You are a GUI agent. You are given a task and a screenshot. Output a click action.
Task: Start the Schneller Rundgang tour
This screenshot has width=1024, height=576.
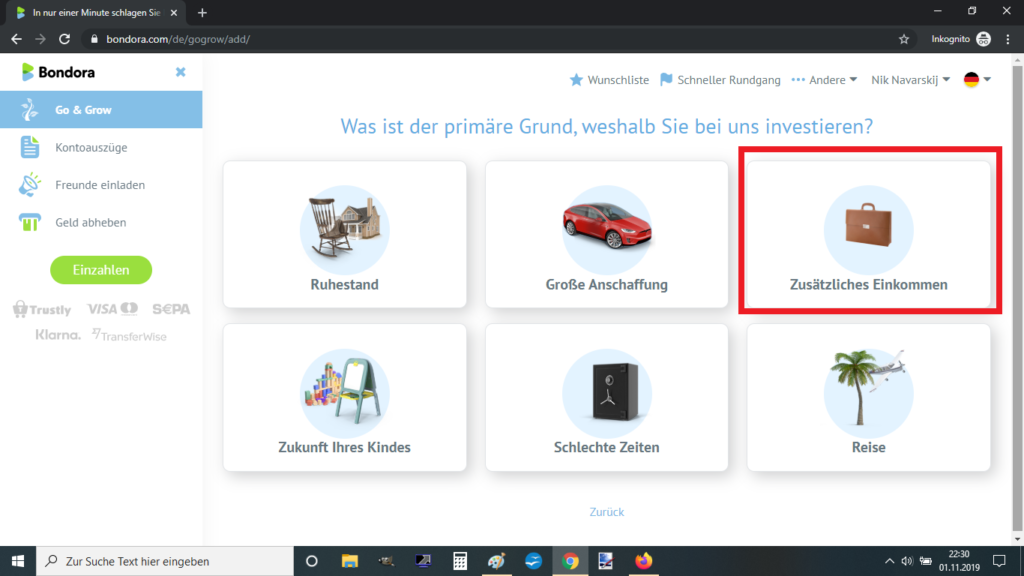720,80
